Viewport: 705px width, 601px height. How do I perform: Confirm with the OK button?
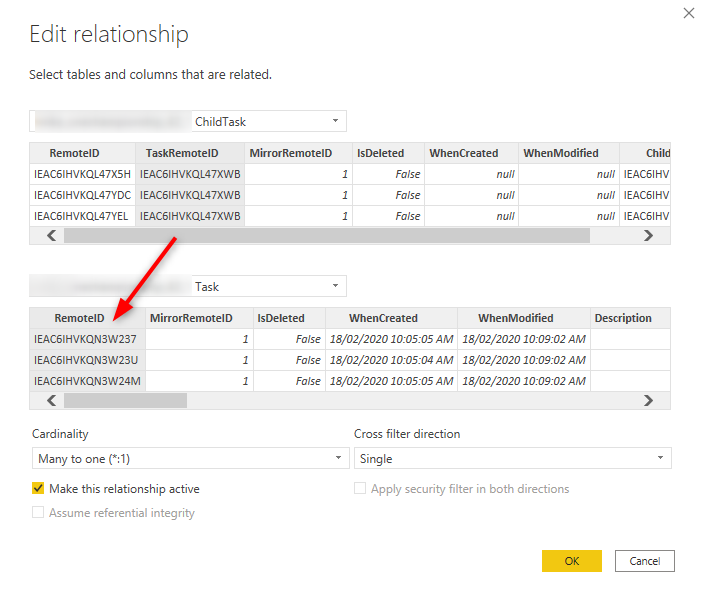tap(571, 561)
